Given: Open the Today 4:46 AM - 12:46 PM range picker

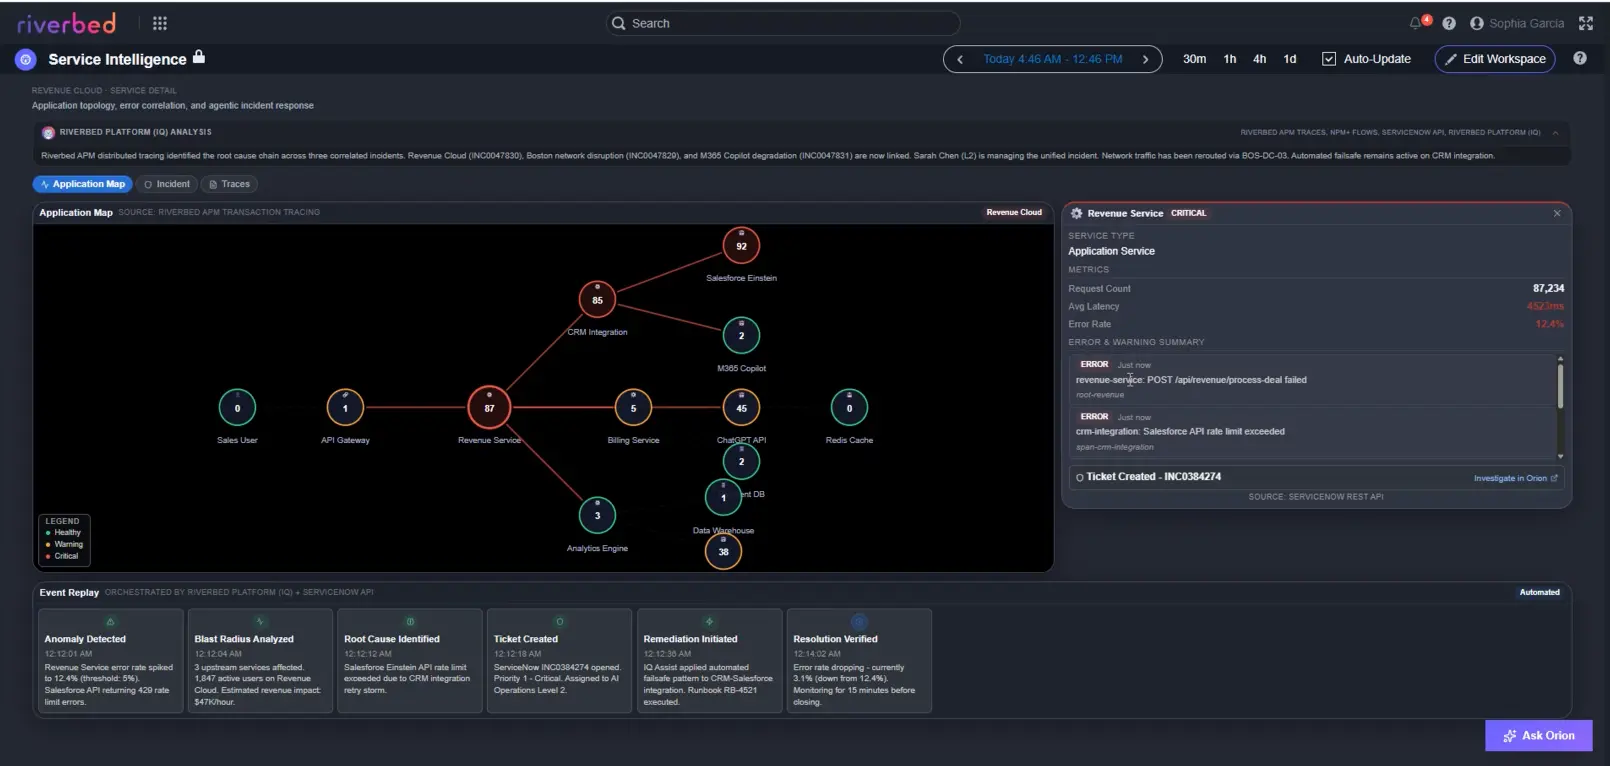Looking at the screenshot, I should point(1052,59).
